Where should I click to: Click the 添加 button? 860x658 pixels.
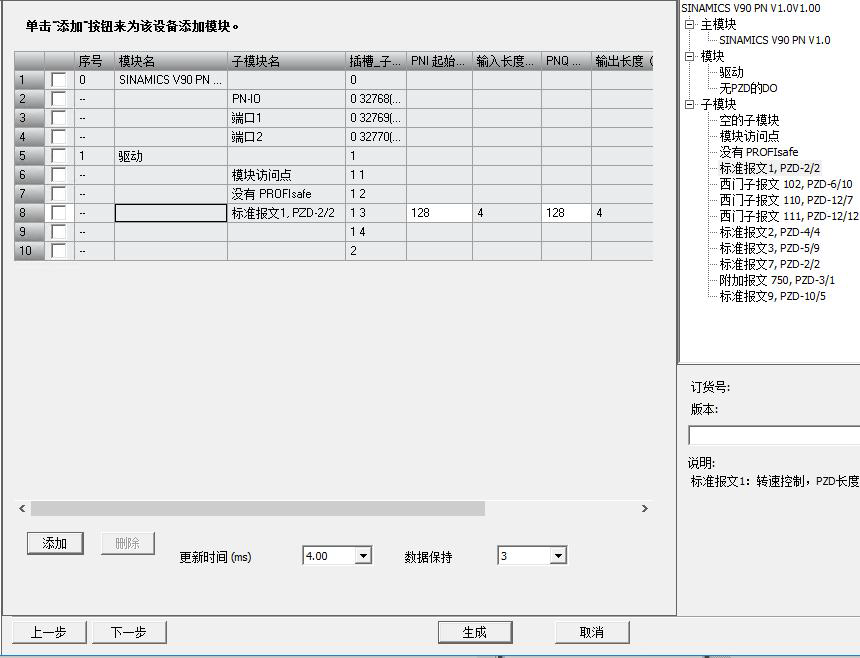55,543
